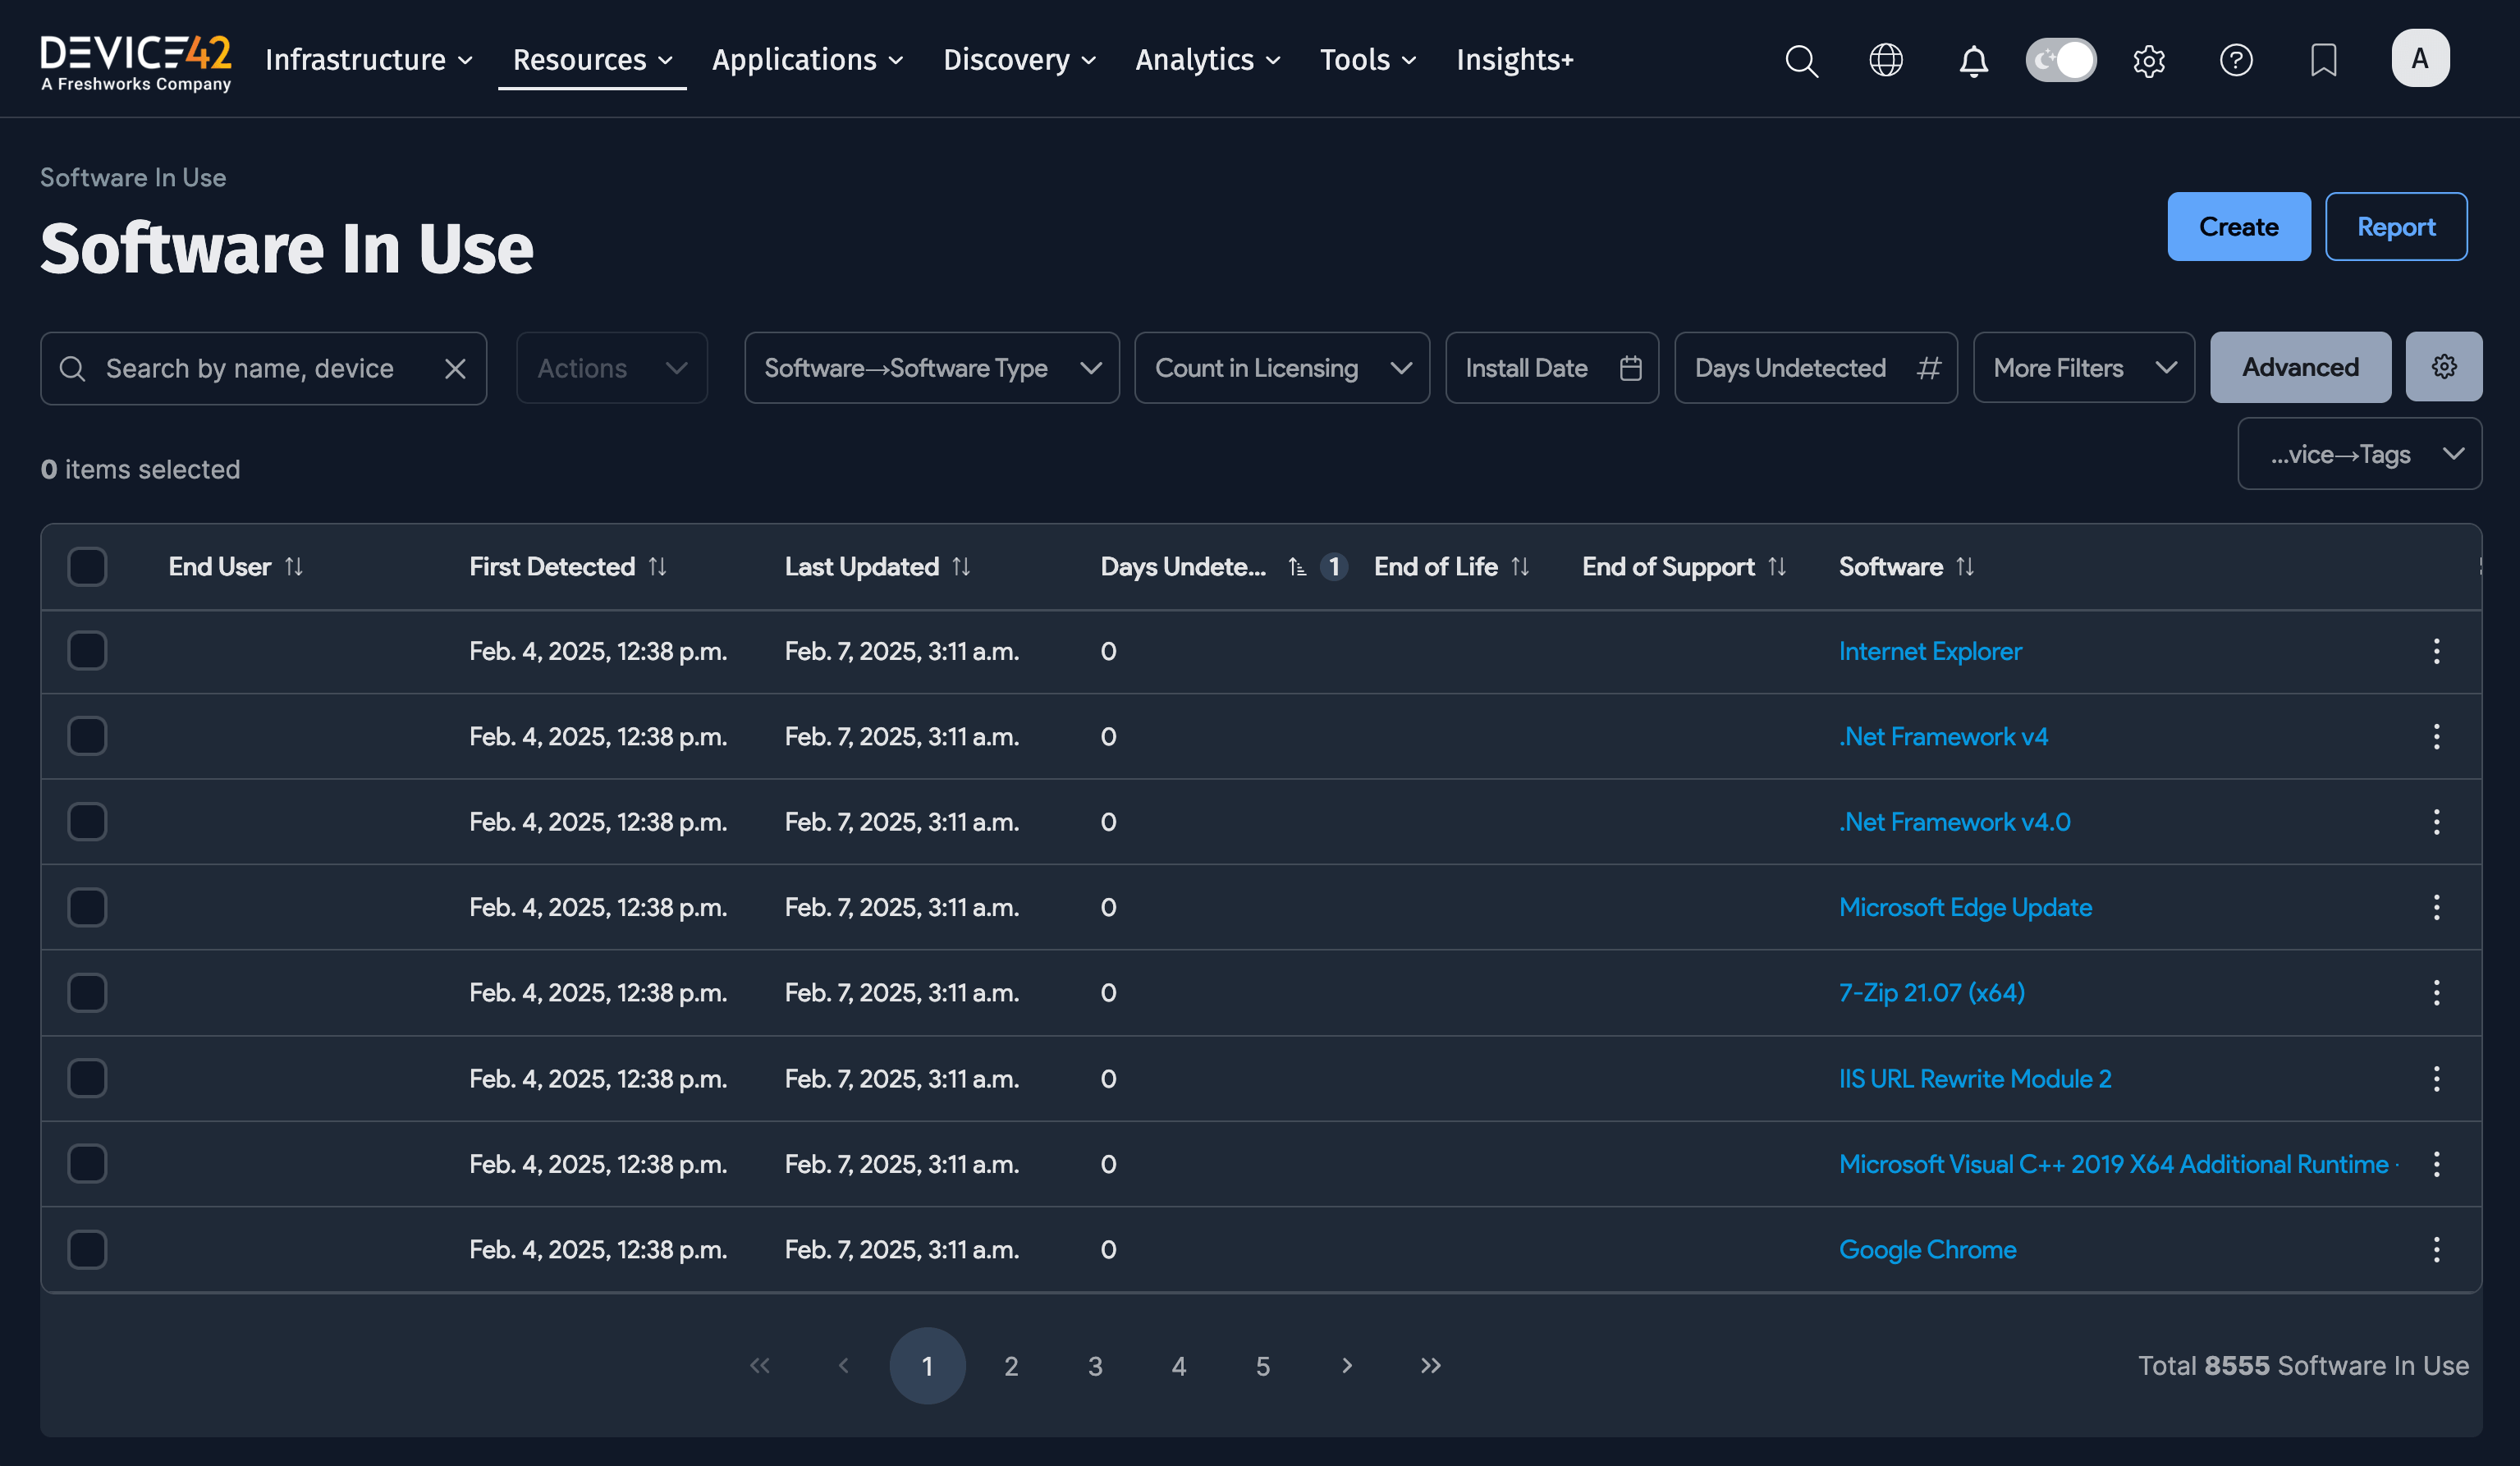Open the Microsoft Edge Update link
The height and width of the screenshot is (1466, 2520).
[1965, 907]
